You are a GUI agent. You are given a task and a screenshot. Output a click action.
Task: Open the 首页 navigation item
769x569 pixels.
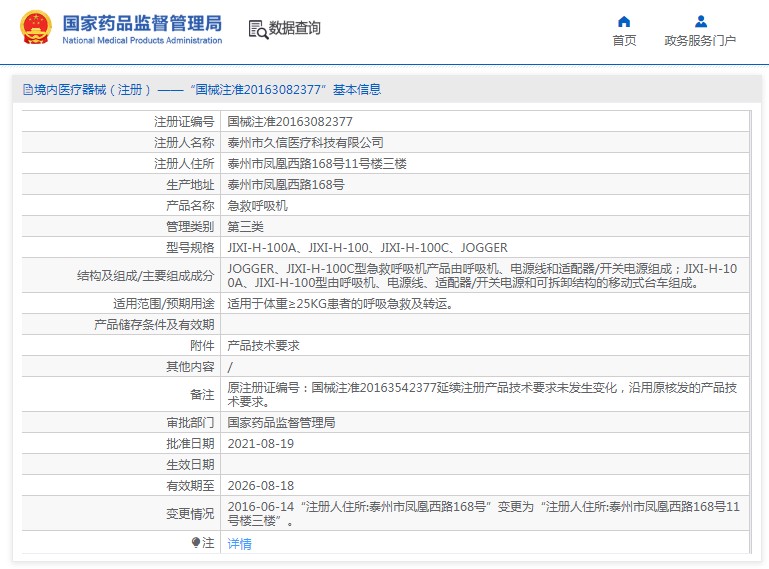(x=624, y=41)
